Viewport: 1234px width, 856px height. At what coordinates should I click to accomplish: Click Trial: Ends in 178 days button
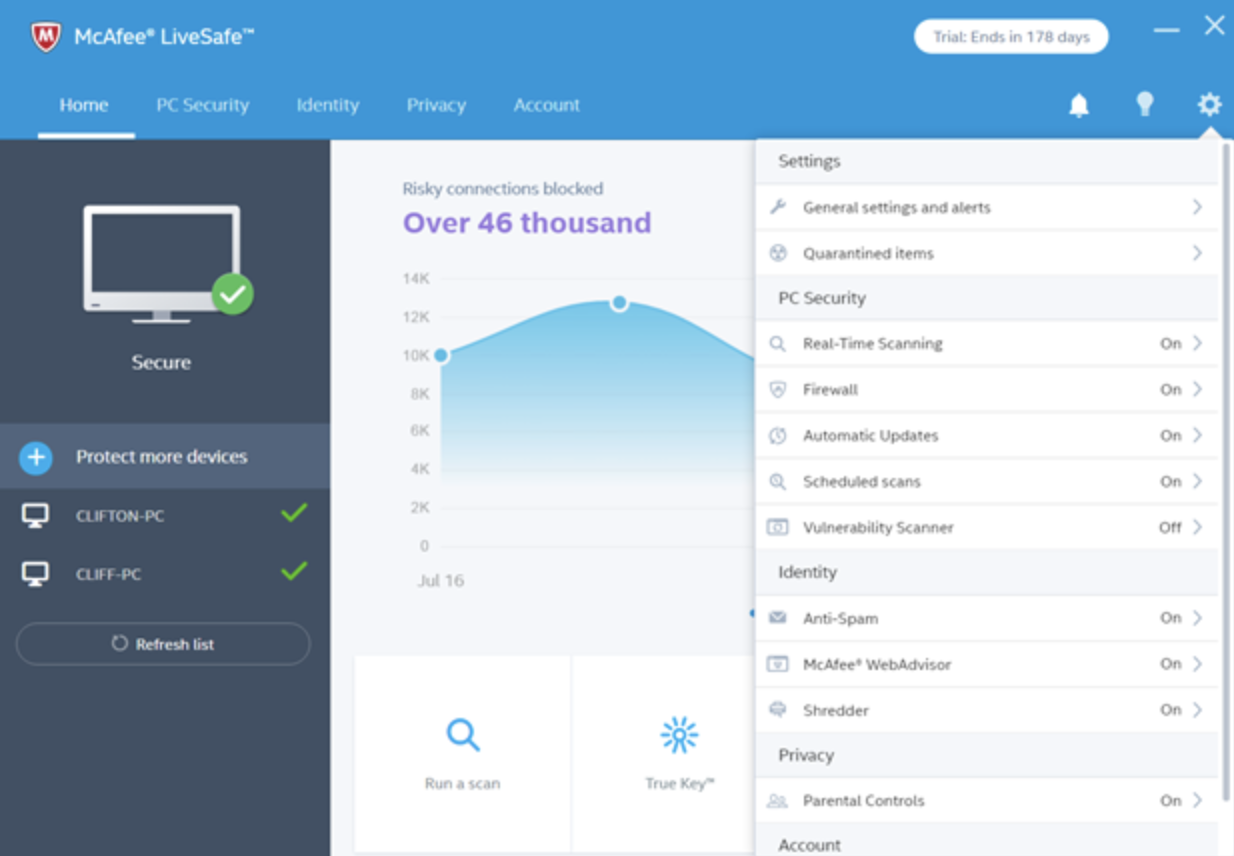1012,37
